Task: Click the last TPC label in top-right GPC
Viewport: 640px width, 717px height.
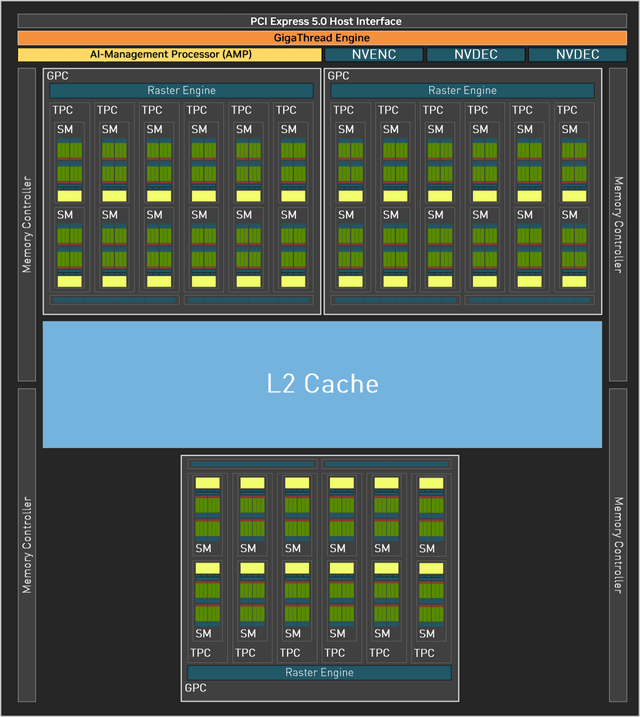Action: [x=567, y=110]
